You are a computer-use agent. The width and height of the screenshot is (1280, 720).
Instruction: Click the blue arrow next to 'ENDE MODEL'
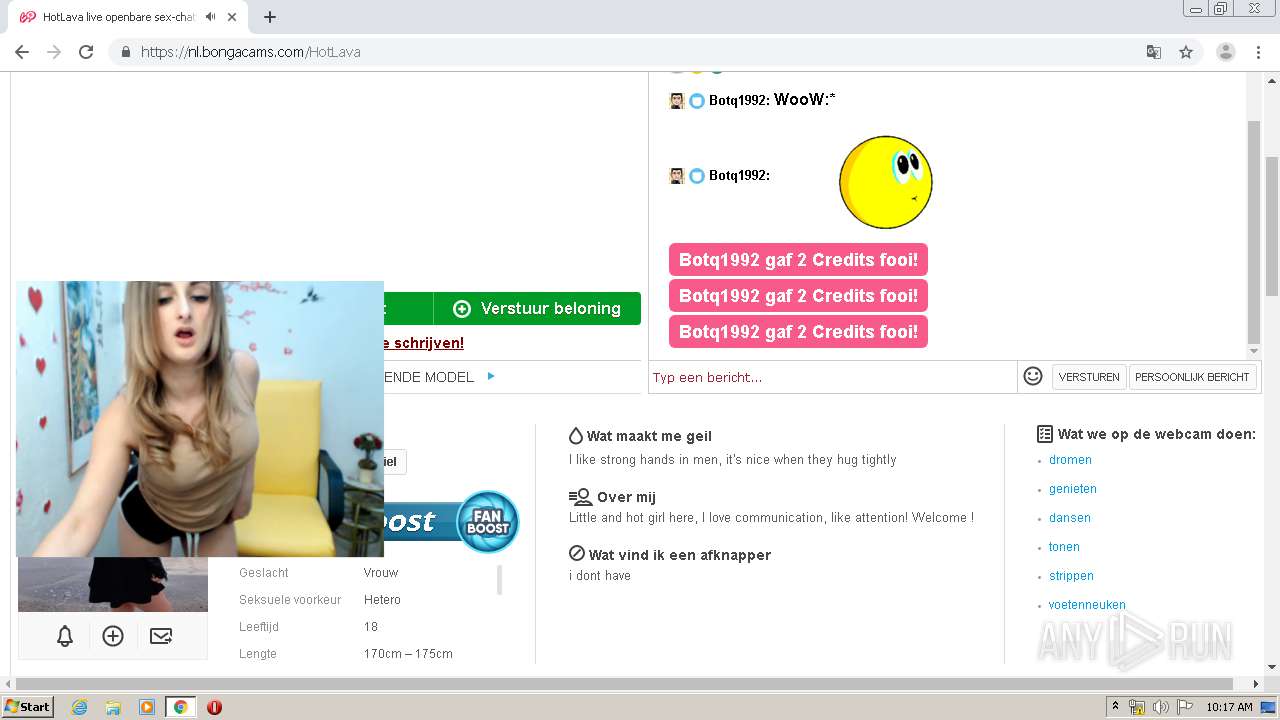coord(491,376)
